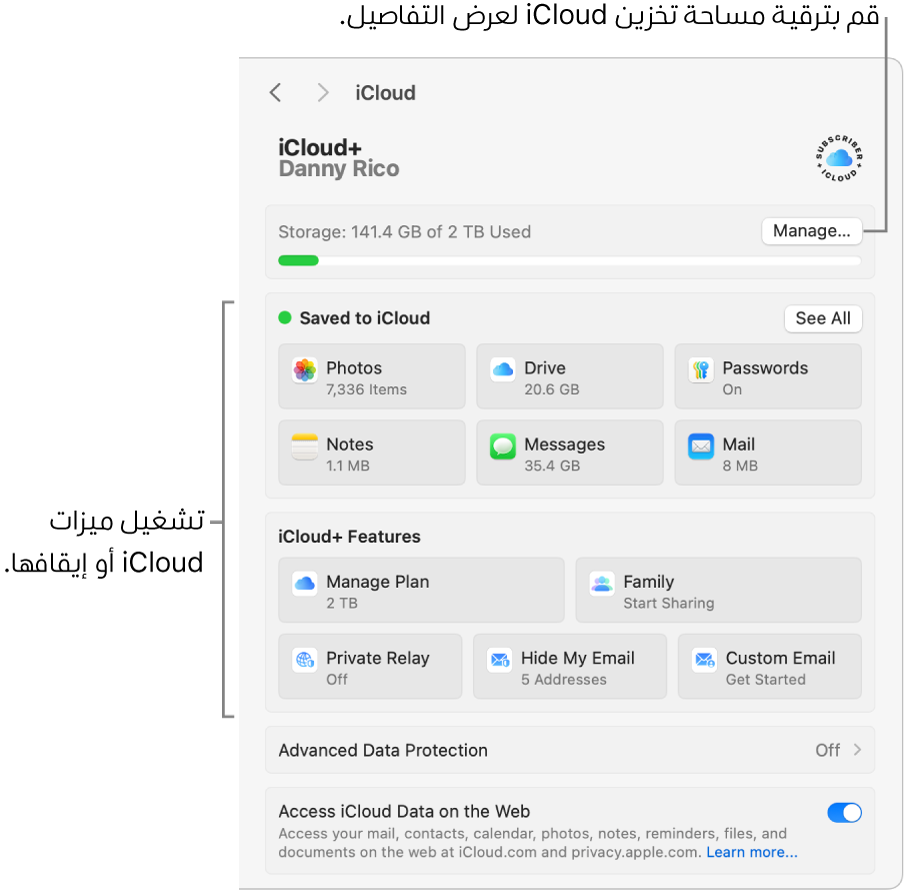The image size is (904, 891).
Task: Click the iCloud Drive cloud icon
Action: point(503,371)
